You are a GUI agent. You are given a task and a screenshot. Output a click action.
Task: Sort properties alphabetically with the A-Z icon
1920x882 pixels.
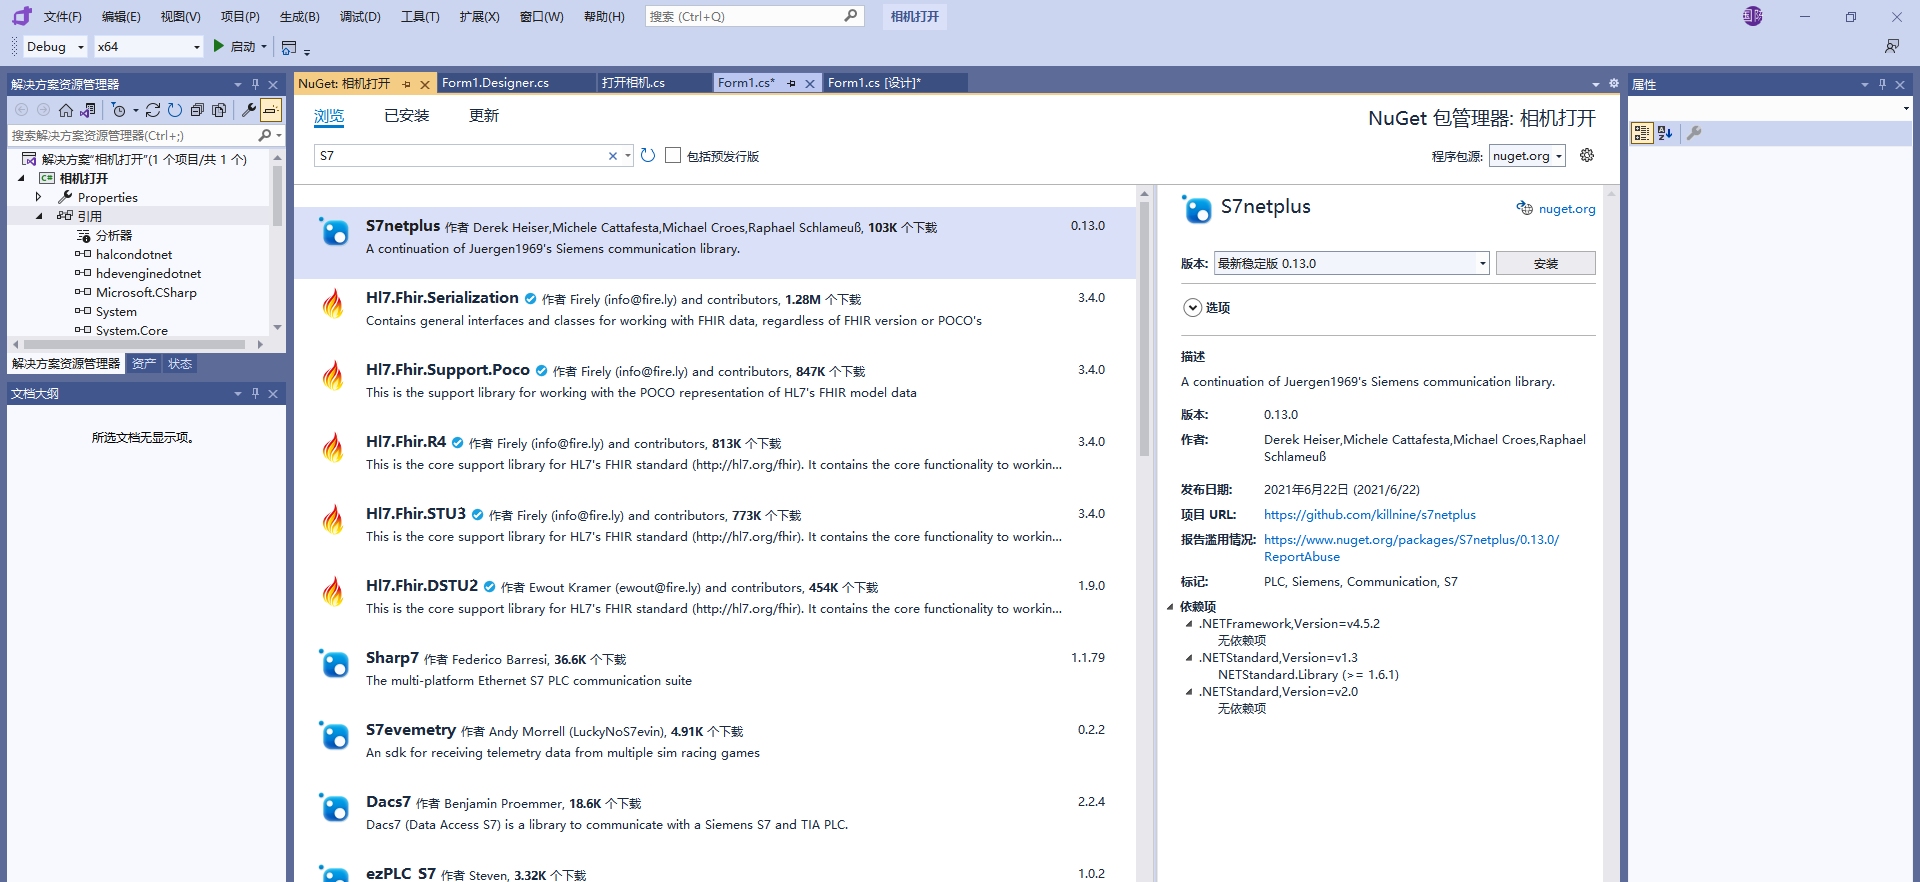coord(1665,132)
